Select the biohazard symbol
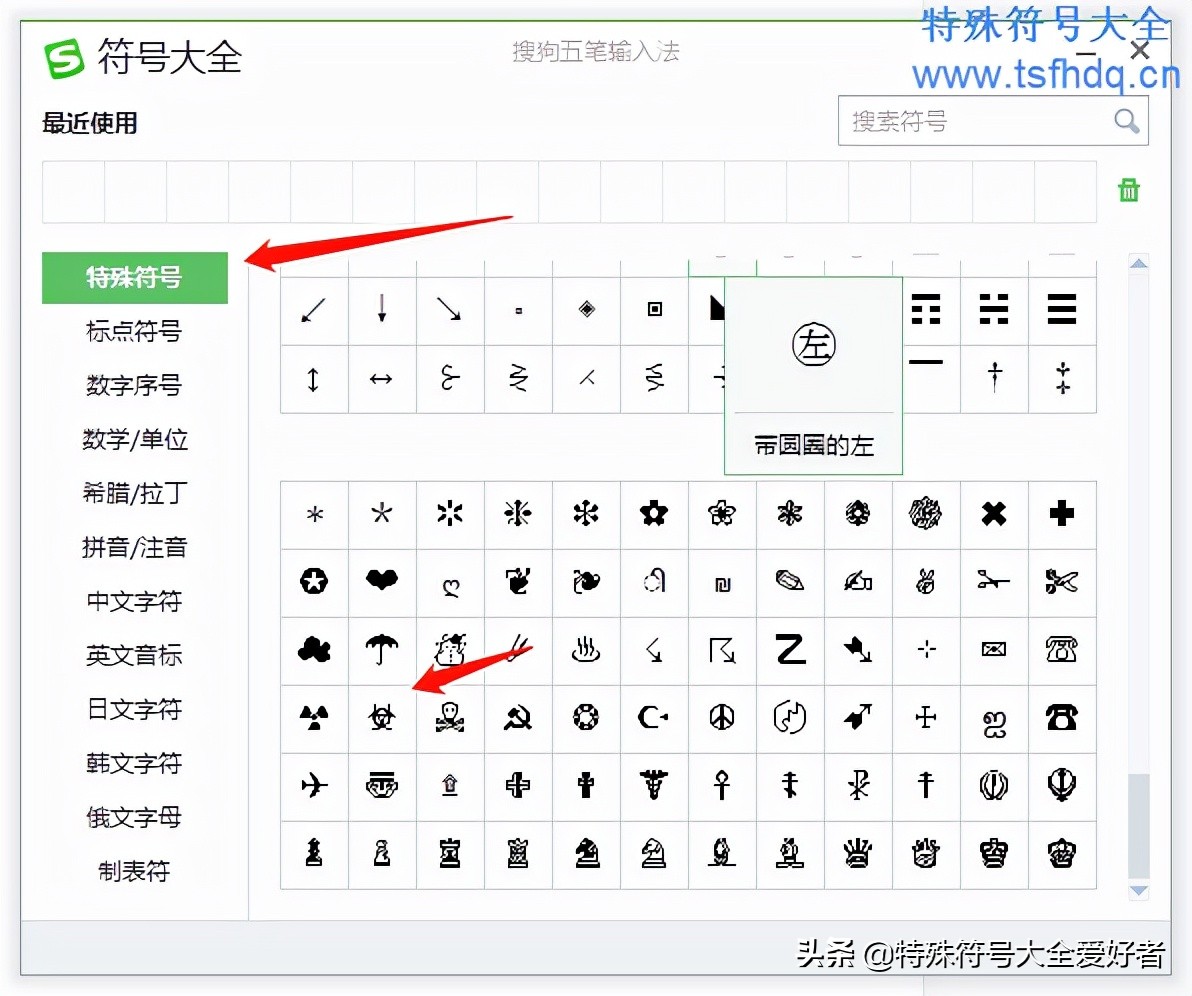The image size is (1192, 996). point(382,718)
